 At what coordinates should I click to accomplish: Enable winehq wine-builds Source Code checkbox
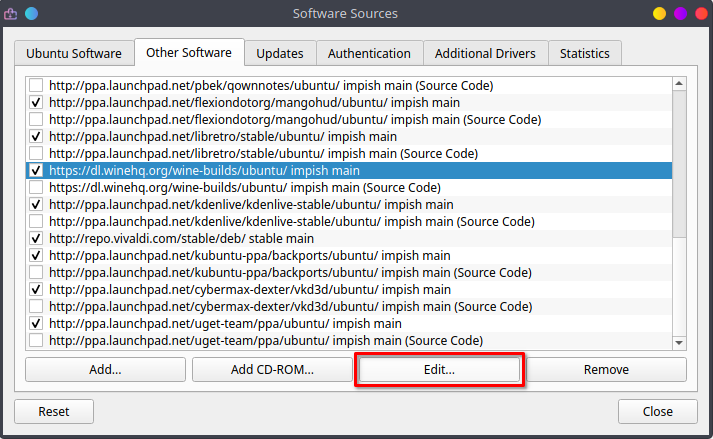[x=36, y=187]
